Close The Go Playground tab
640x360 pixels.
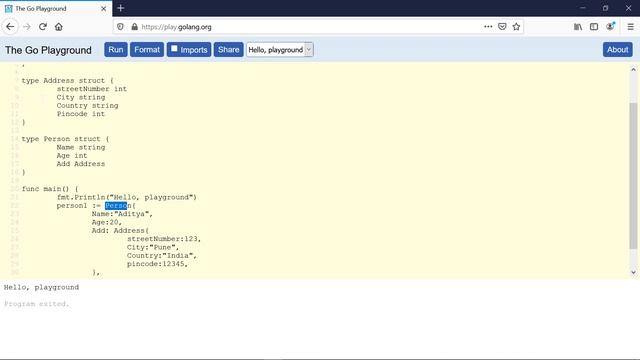[x=104, y=9]
